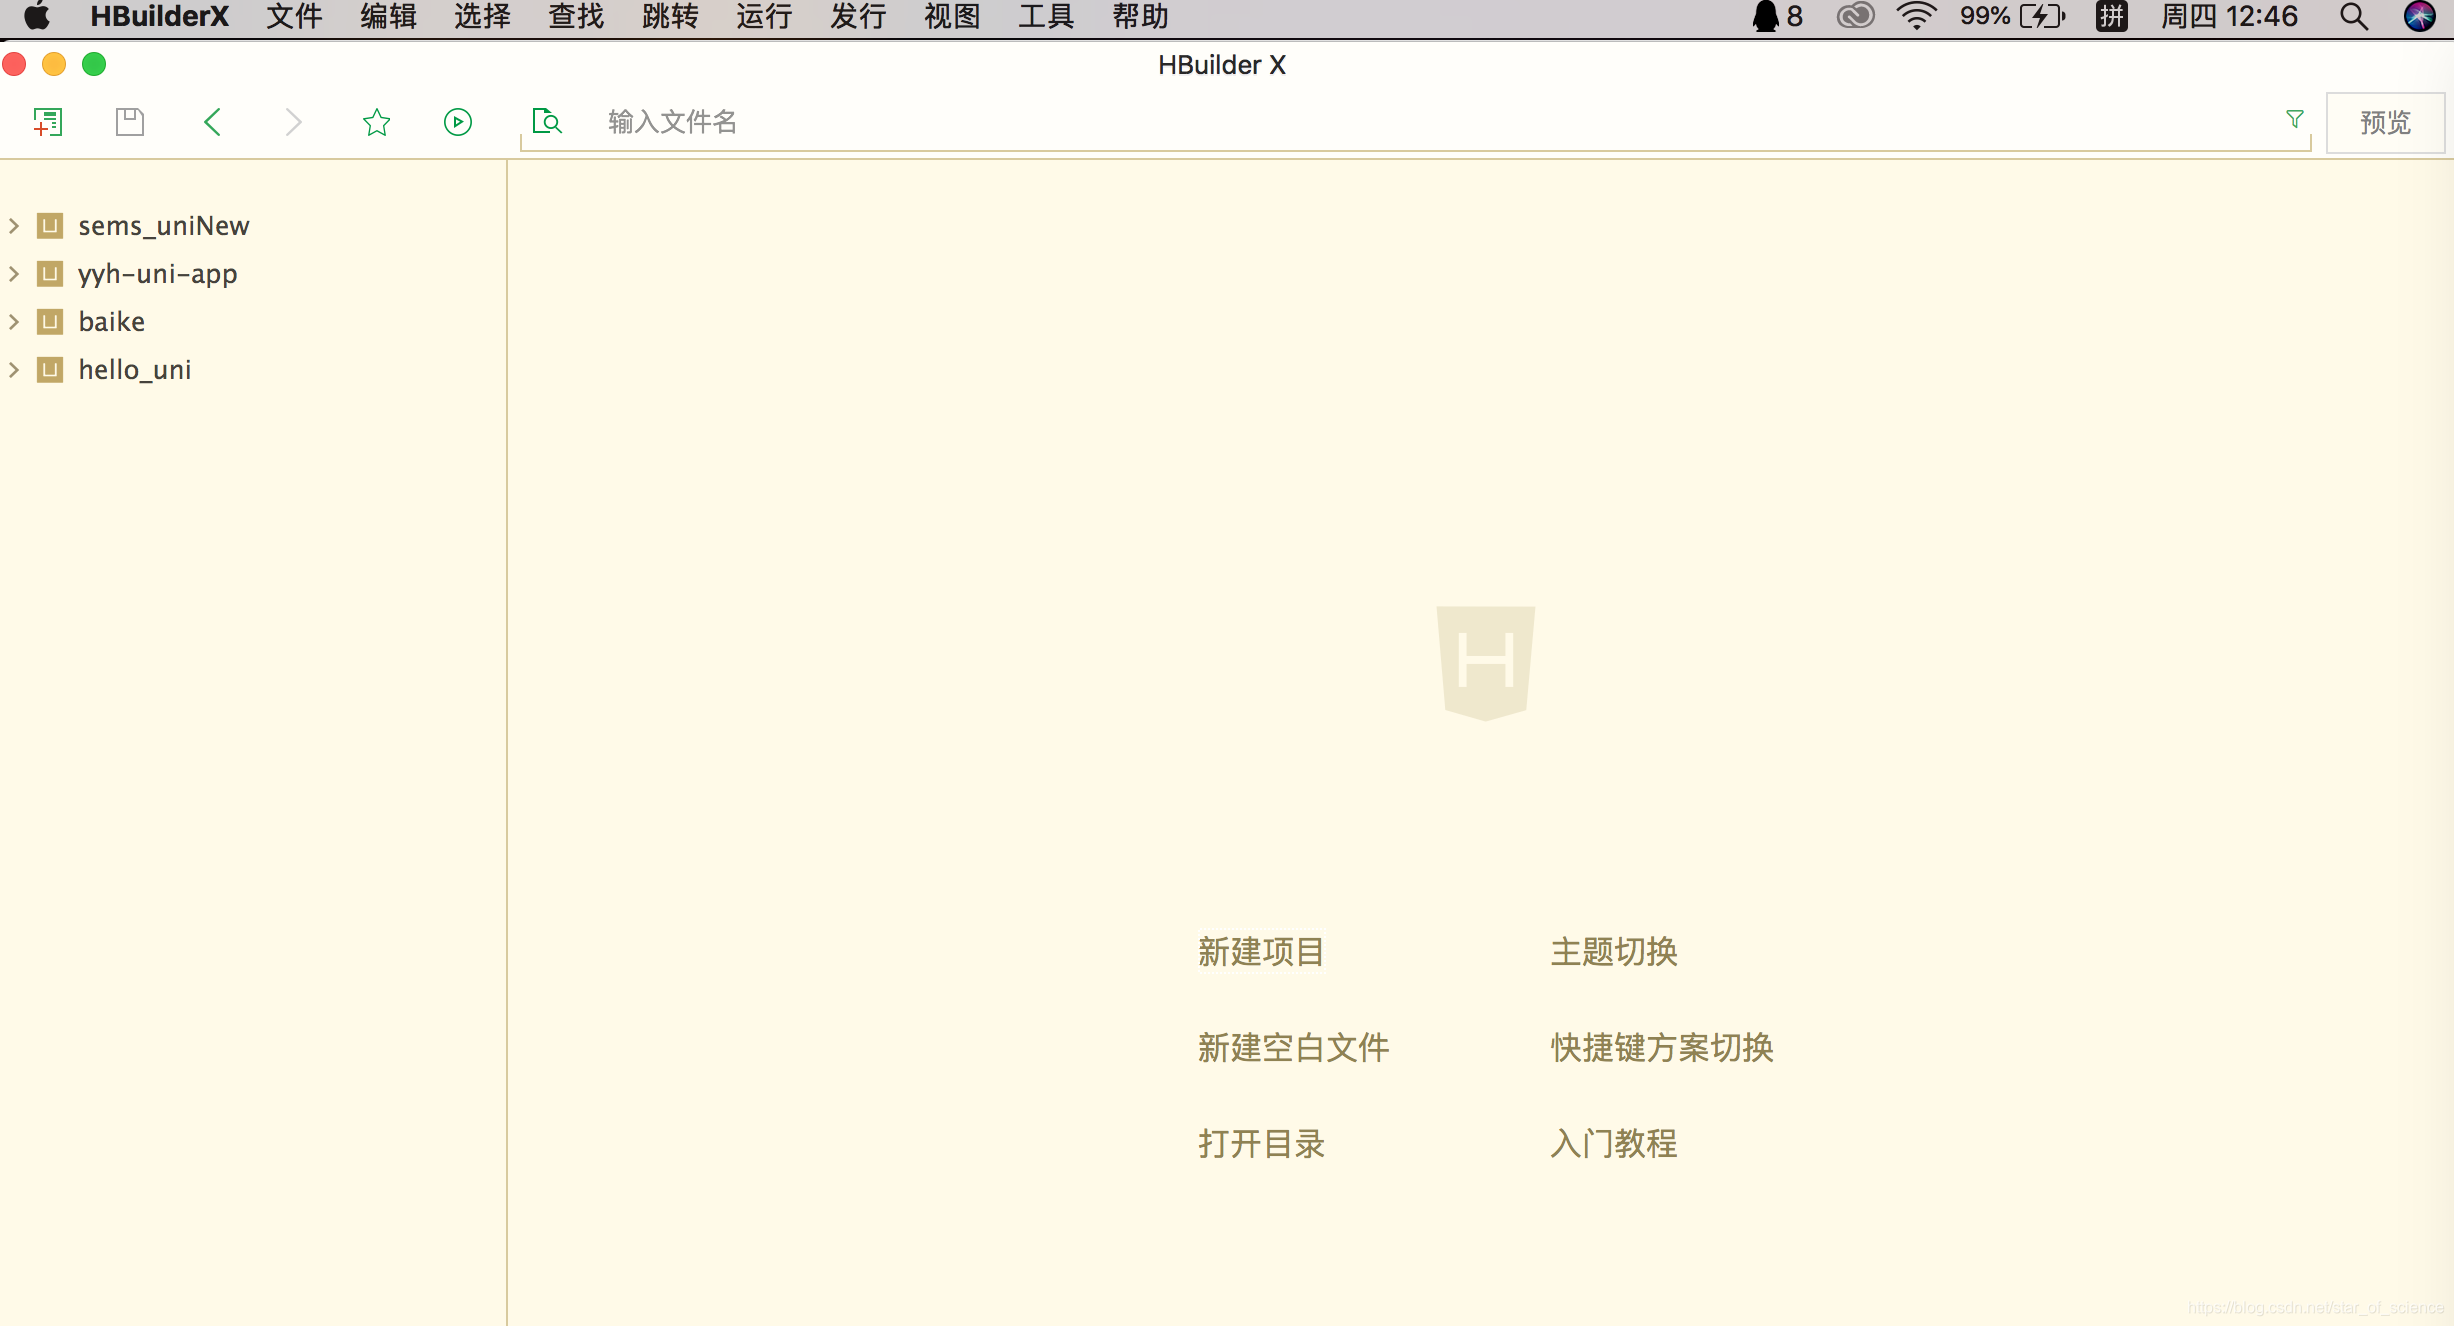This screenshot has width=2454, height=1326.
Task: Click the 主题切换 theme link
Action: point(1614,951)
